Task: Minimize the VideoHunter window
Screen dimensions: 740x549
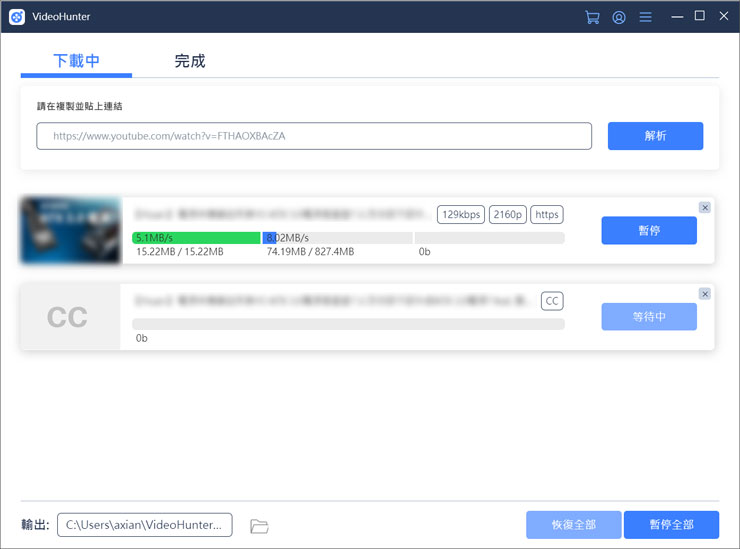Action: (x=677, y=17)
